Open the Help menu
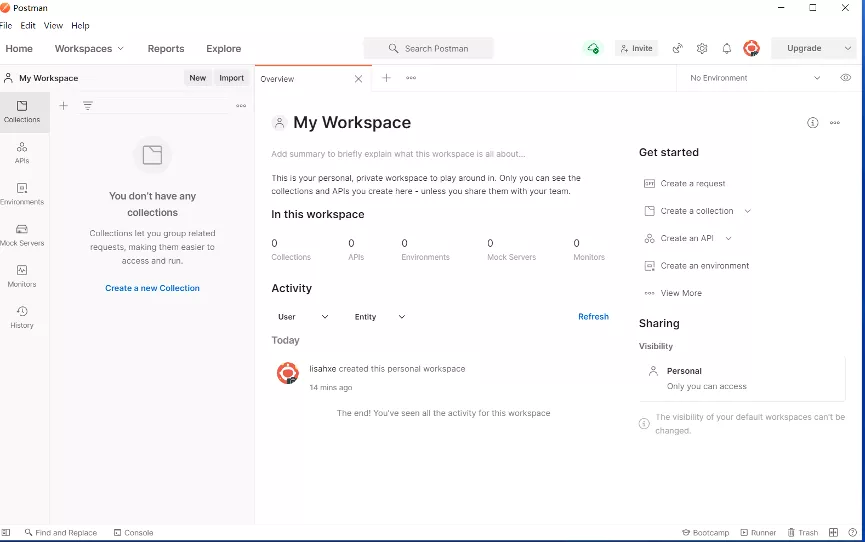 pyautogui.click(x=80, y=25)
